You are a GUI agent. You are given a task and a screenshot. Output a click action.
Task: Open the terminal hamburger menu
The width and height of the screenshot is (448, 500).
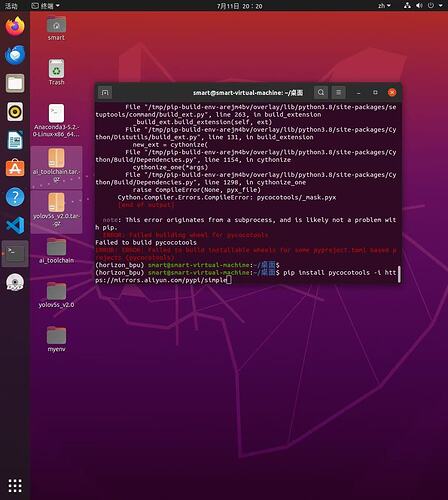tap(338, 92)
